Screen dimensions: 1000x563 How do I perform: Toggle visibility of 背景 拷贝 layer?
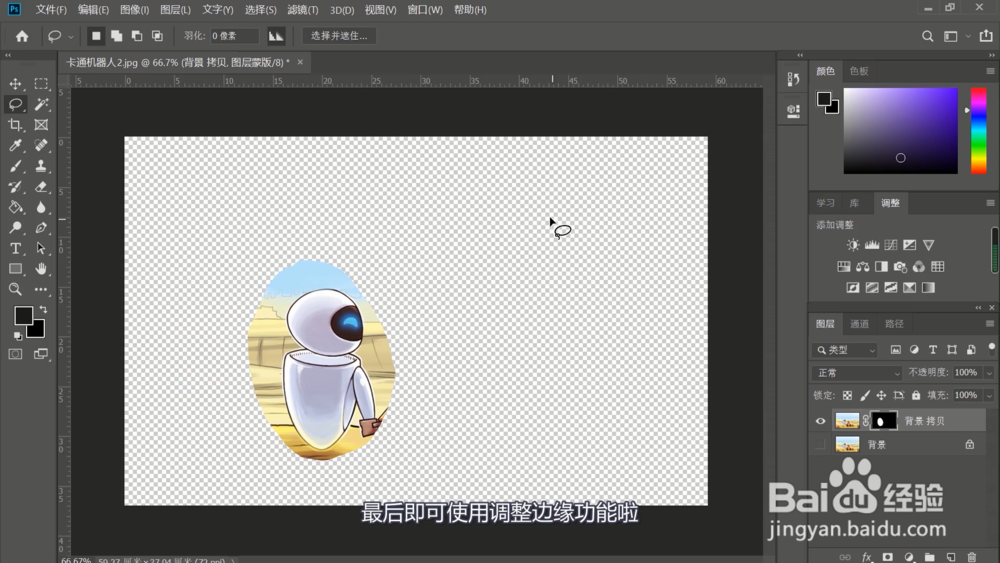(x=820, y=421)
